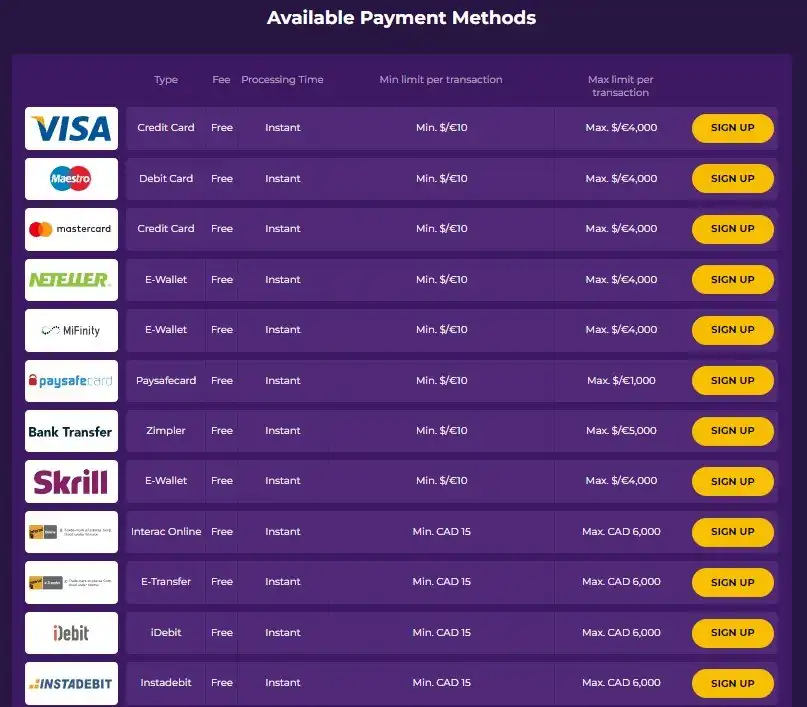This screenshot has width=807, height=707.
Task: Click the VISA logo
Action: (71, 128)
